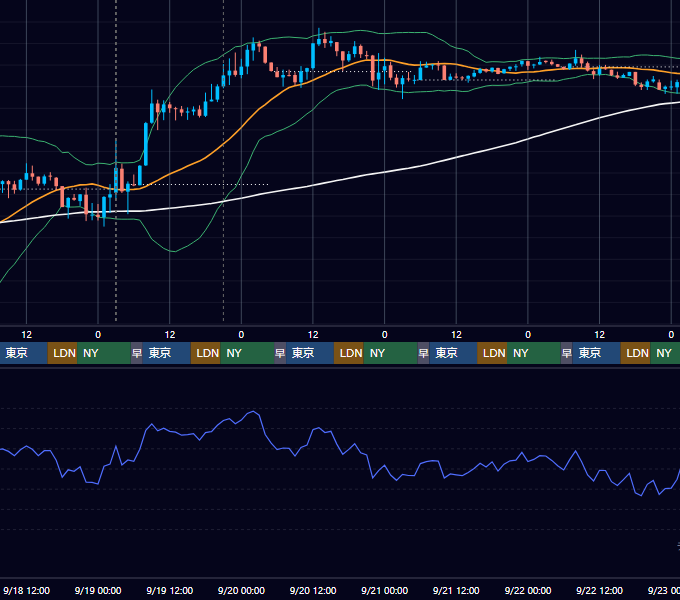Viewport: 680px width, 600px height.
Task: Select the 東京 session block for 9/21
Action: 453,353
